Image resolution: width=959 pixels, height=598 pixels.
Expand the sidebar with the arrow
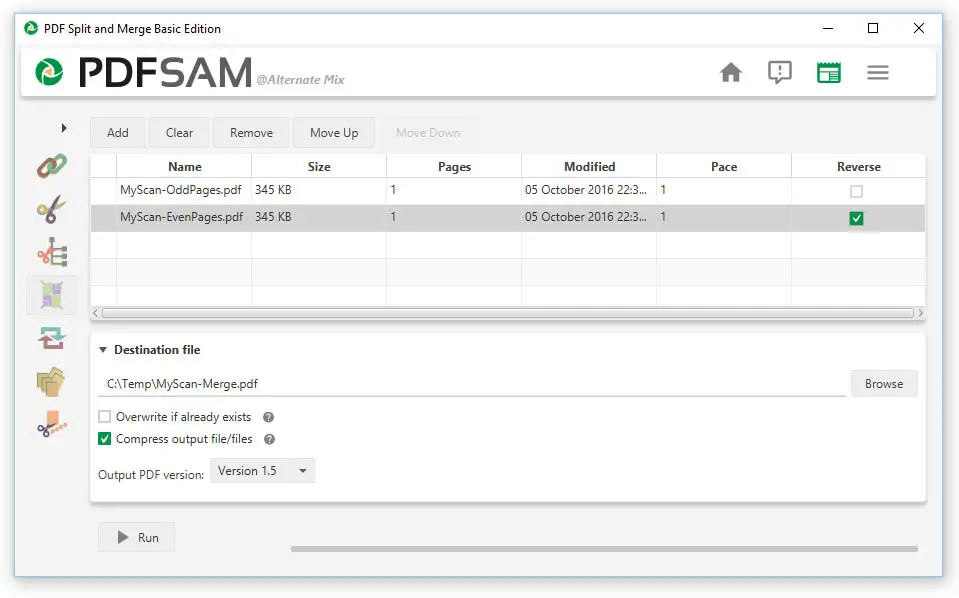(64, 128)
